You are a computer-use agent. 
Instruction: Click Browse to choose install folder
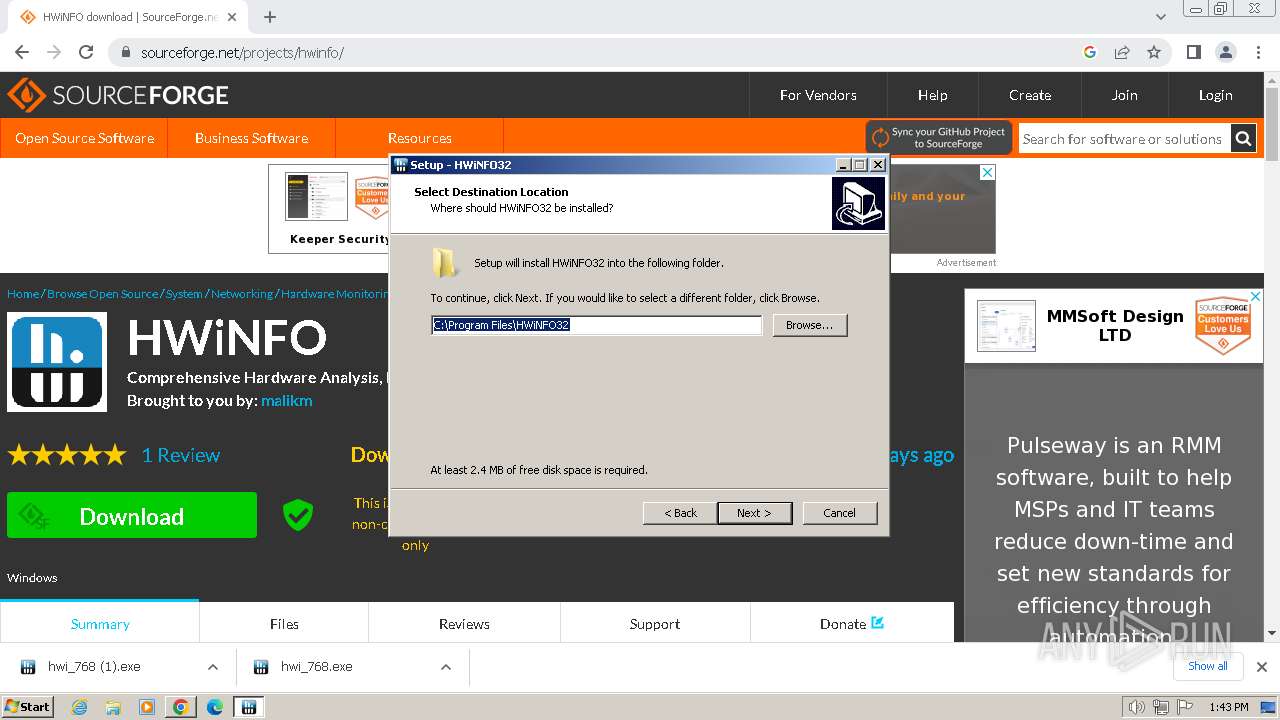(810, 325)
